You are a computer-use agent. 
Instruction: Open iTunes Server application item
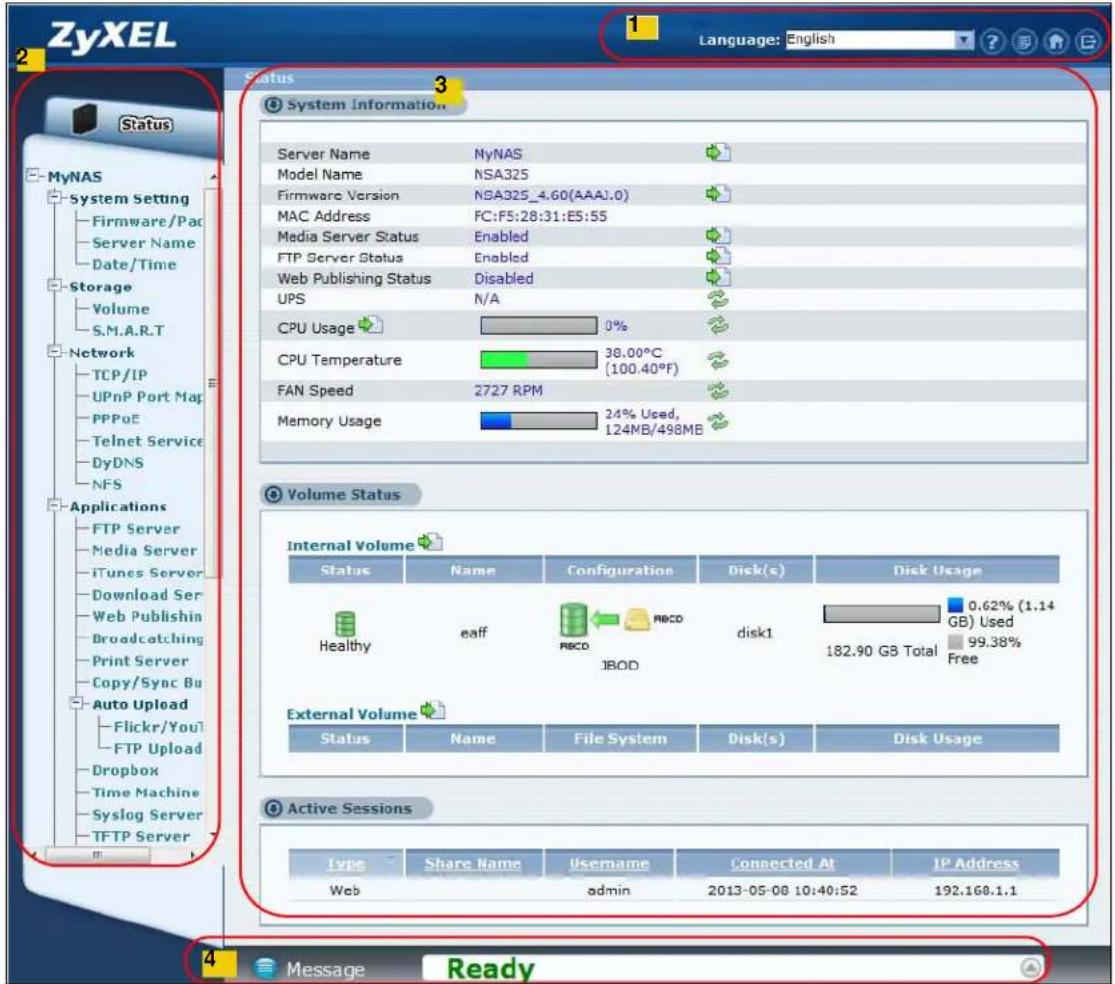coord(147,572)
